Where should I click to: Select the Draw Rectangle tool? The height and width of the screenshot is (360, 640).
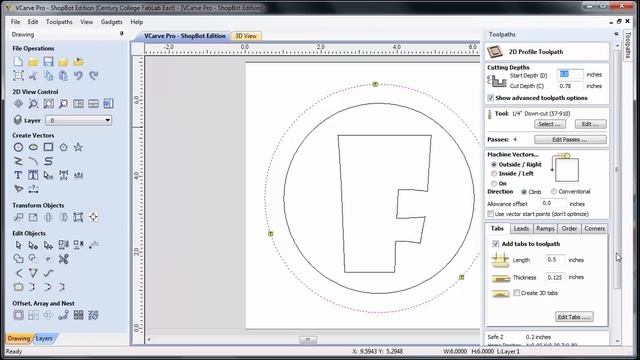tap(48, 147)
